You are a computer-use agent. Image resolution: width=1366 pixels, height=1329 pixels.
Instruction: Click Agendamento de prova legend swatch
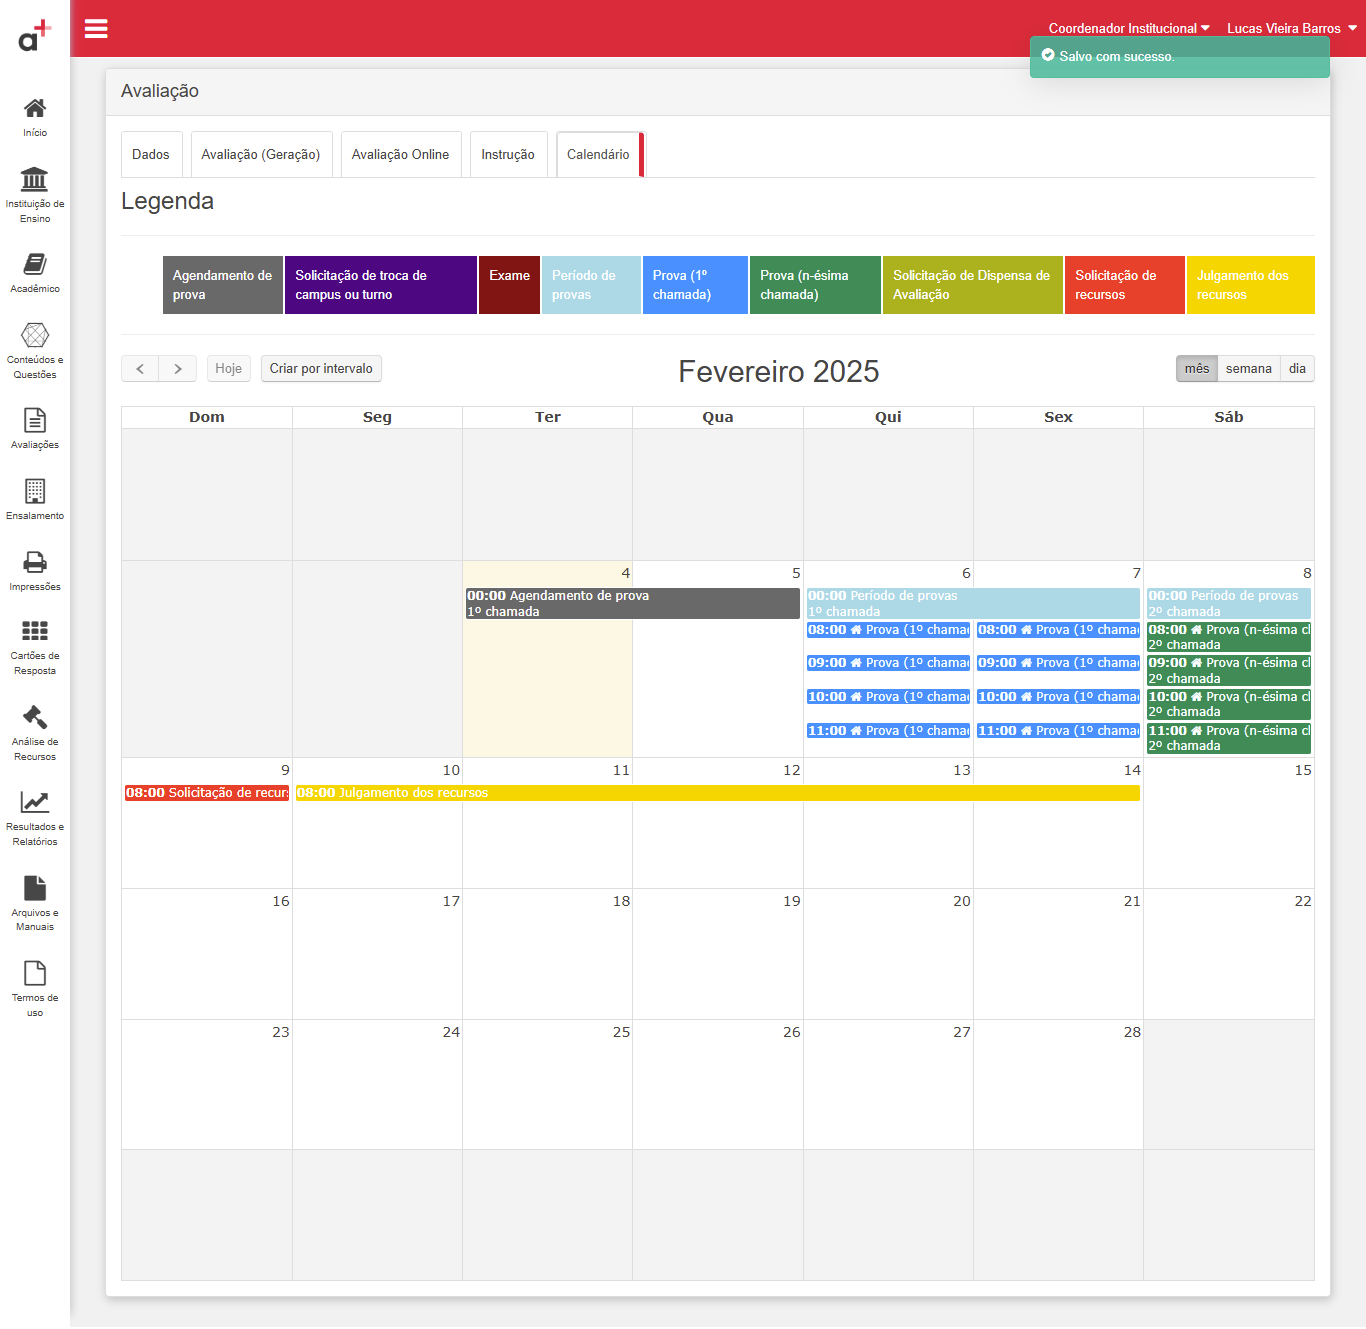point(223,285)
